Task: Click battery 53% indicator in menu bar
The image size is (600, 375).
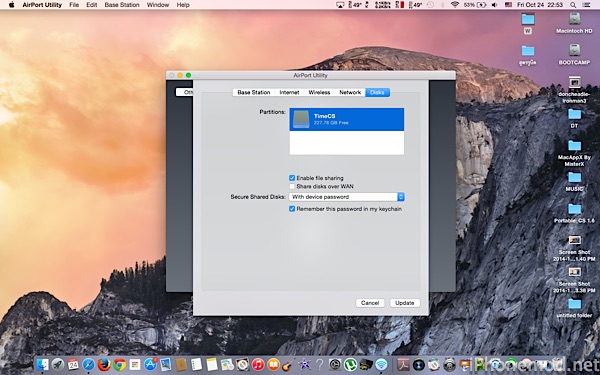Action: [x=475, y=5]
